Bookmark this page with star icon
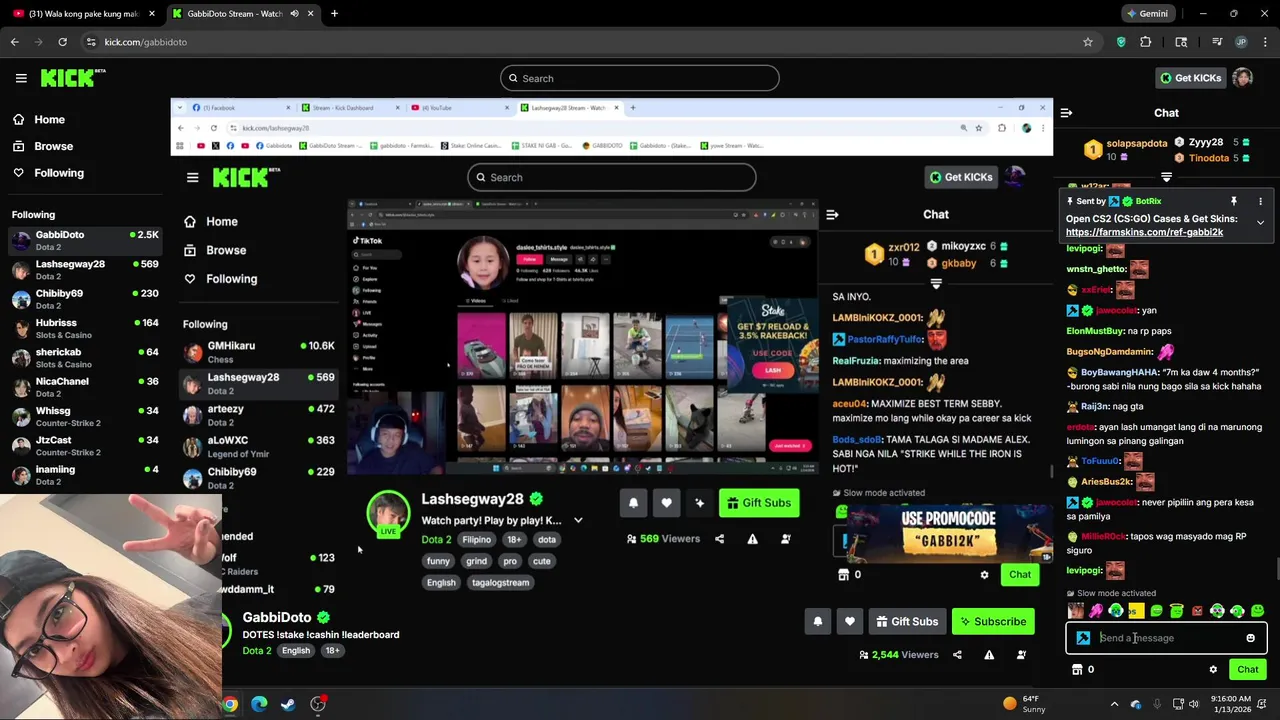 click(x=1088, y=42)
